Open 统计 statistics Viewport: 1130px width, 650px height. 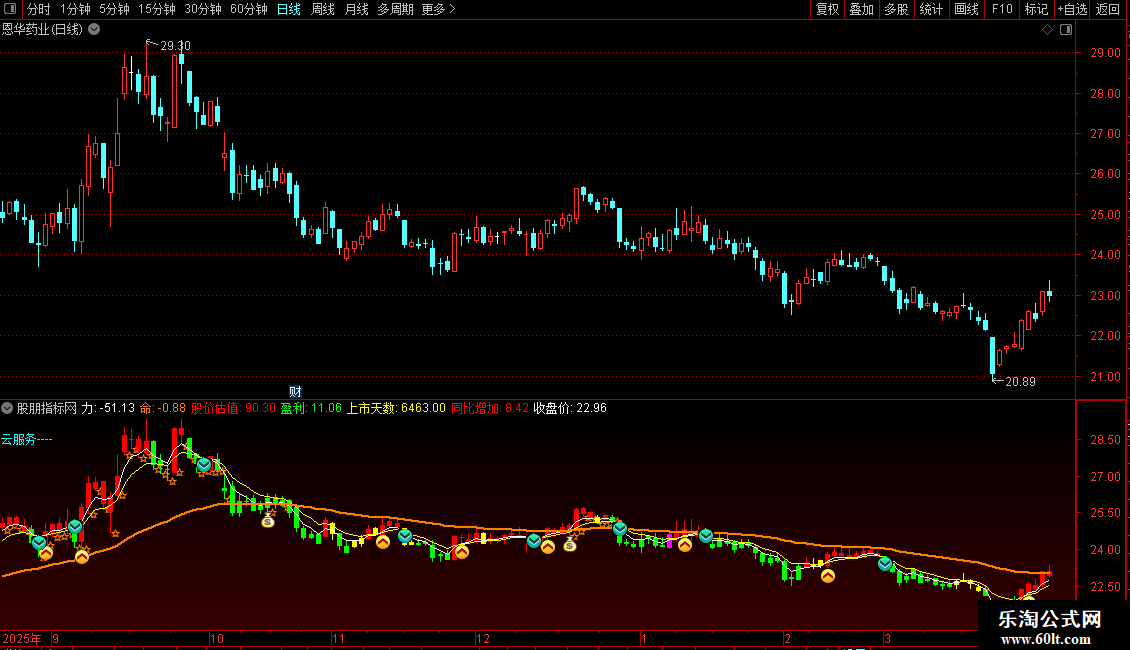pyautogui.click(x=931, y=9)
